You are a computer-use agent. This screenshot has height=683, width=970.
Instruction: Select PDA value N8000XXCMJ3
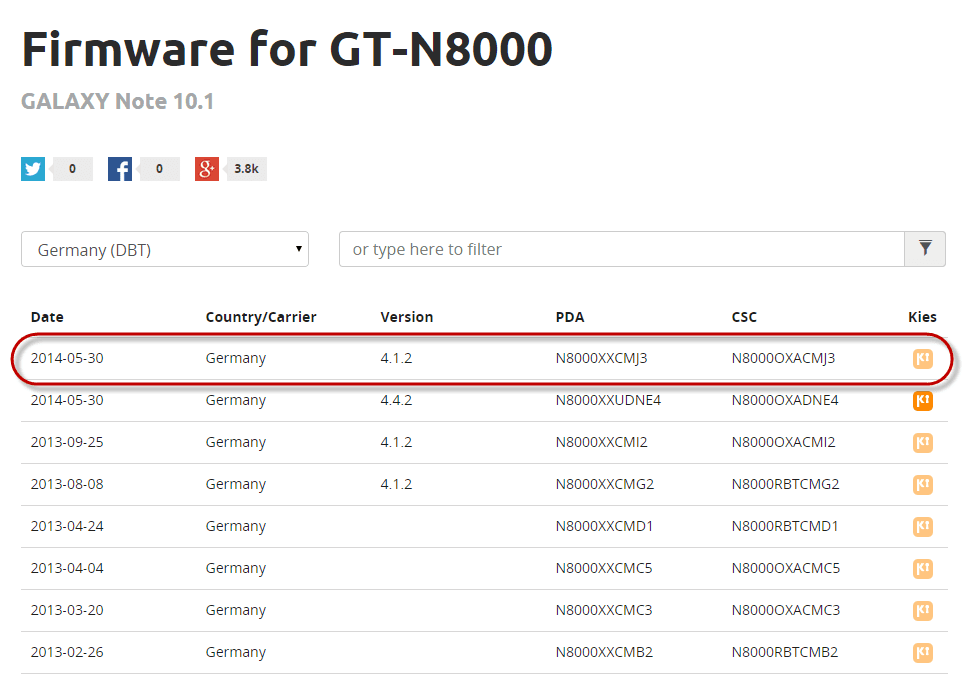tap(601, 358)
